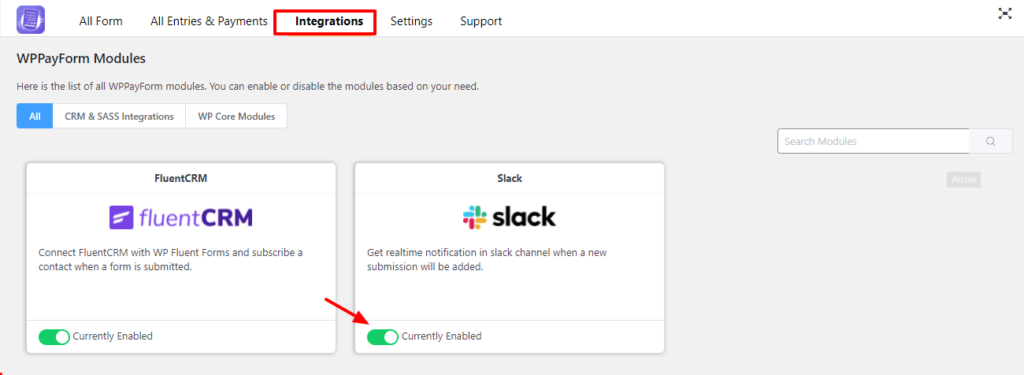Open the Settings page
The height and width of the screenshot is (375, 1024).
[411, 21]
